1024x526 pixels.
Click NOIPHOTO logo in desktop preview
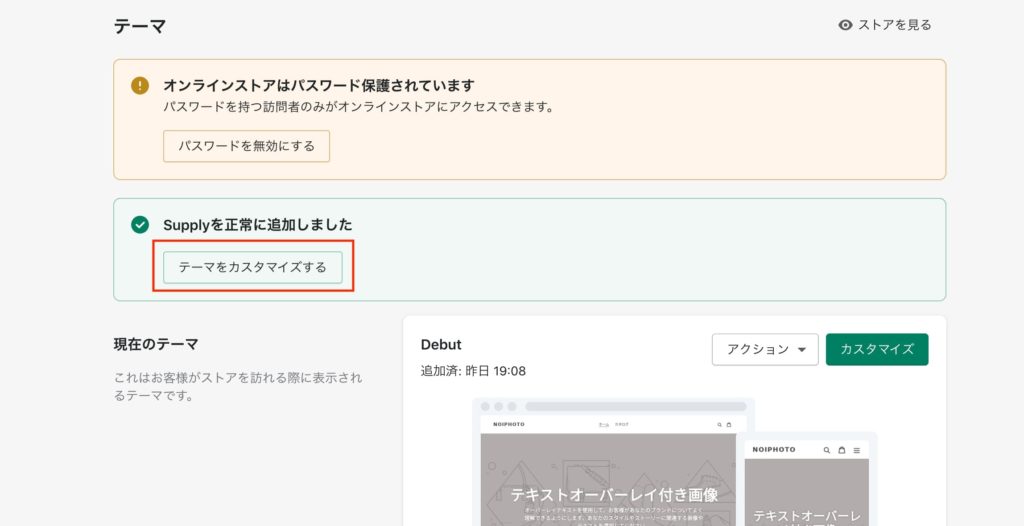pos(508,424)
